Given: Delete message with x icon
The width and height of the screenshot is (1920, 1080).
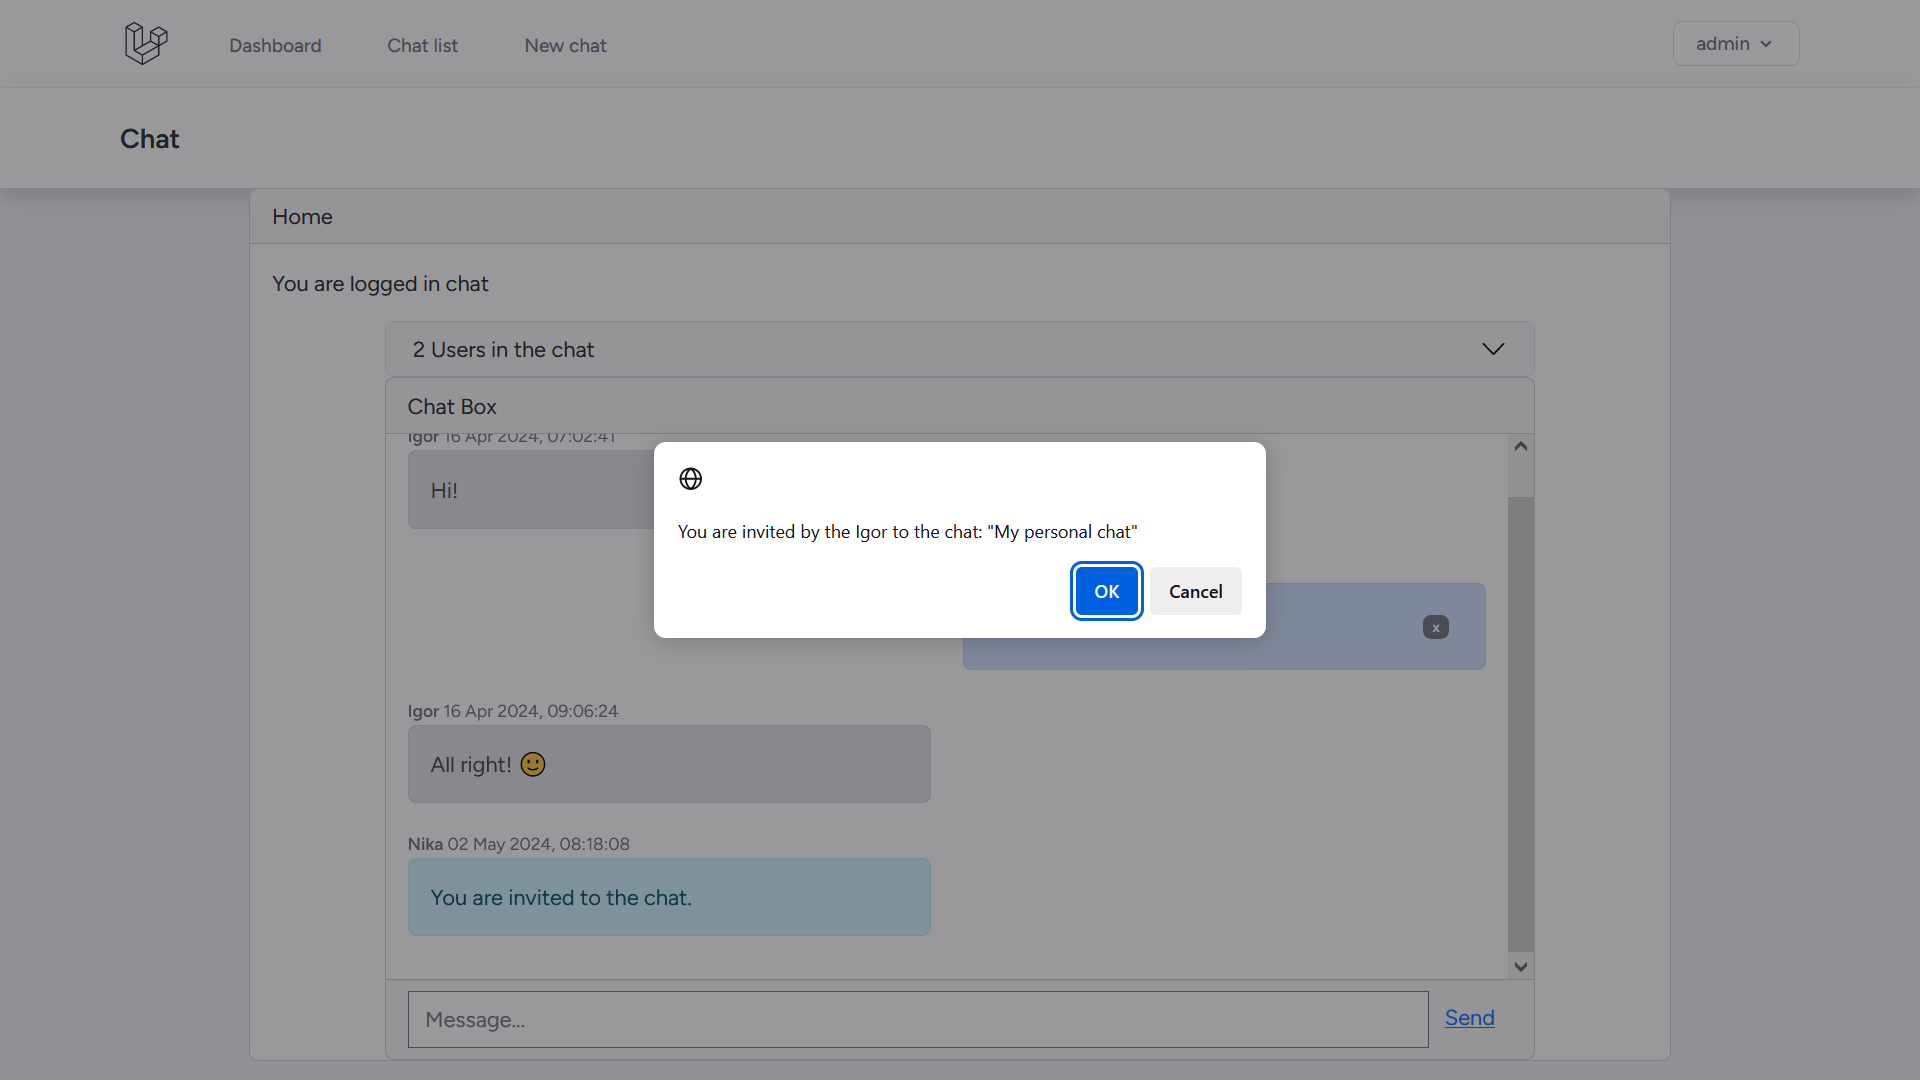Looking at the screenshot, I should (1435, 628).
